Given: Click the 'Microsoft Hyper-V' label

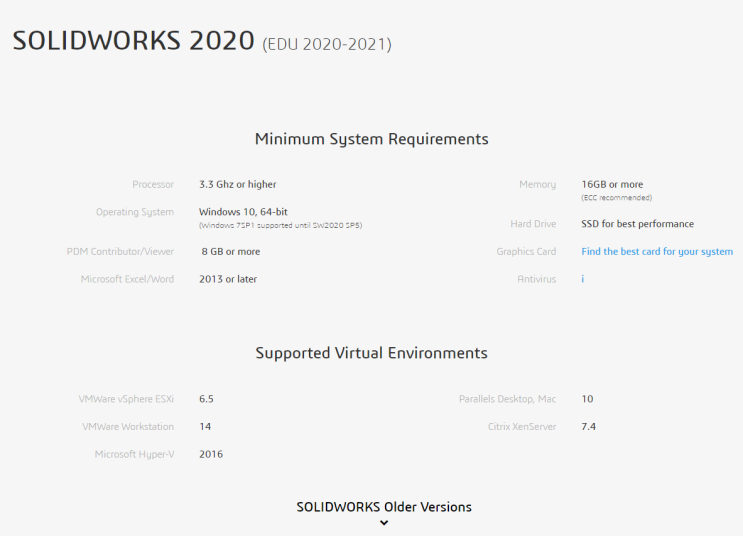Looking at the screenshot, I should click(x=135, y=454).
